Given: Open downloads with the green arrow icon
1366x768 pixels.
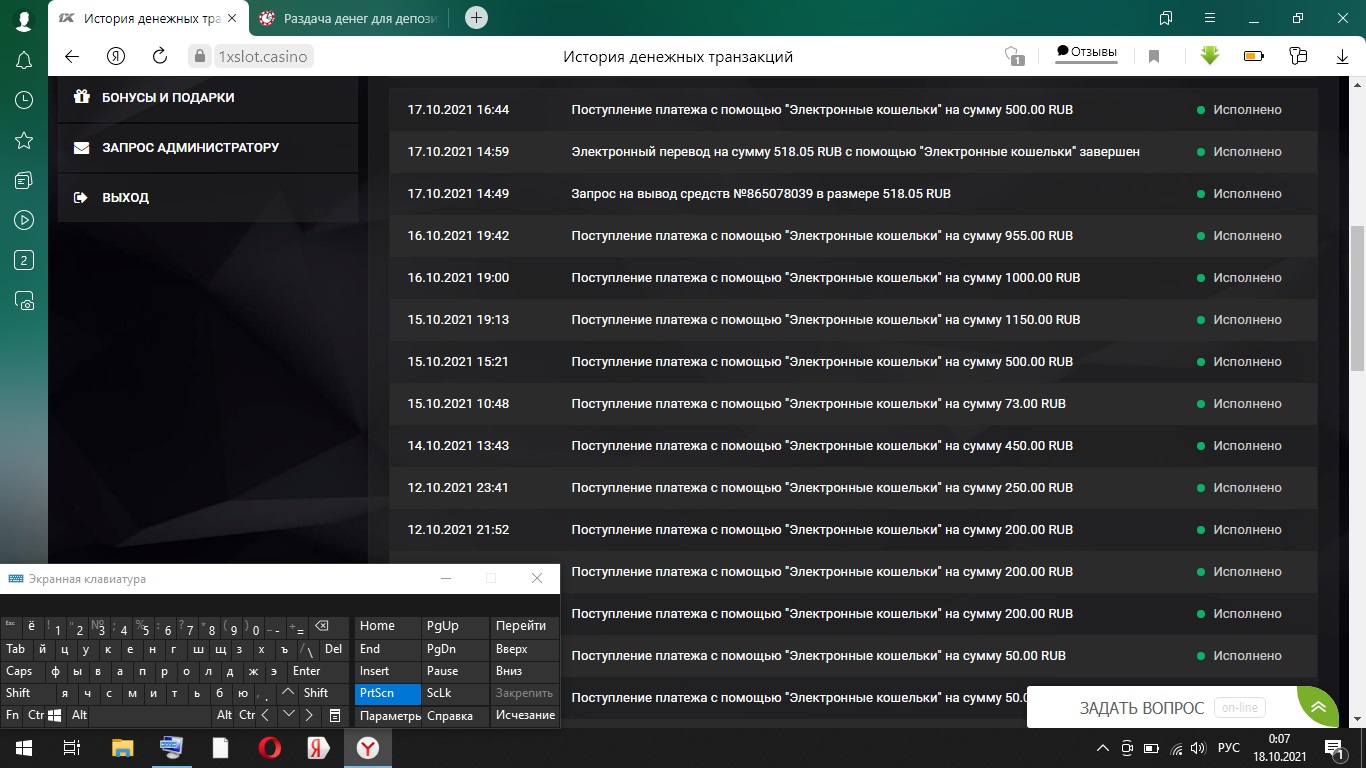Looking at the screenshot, I should click(1209, 57).
